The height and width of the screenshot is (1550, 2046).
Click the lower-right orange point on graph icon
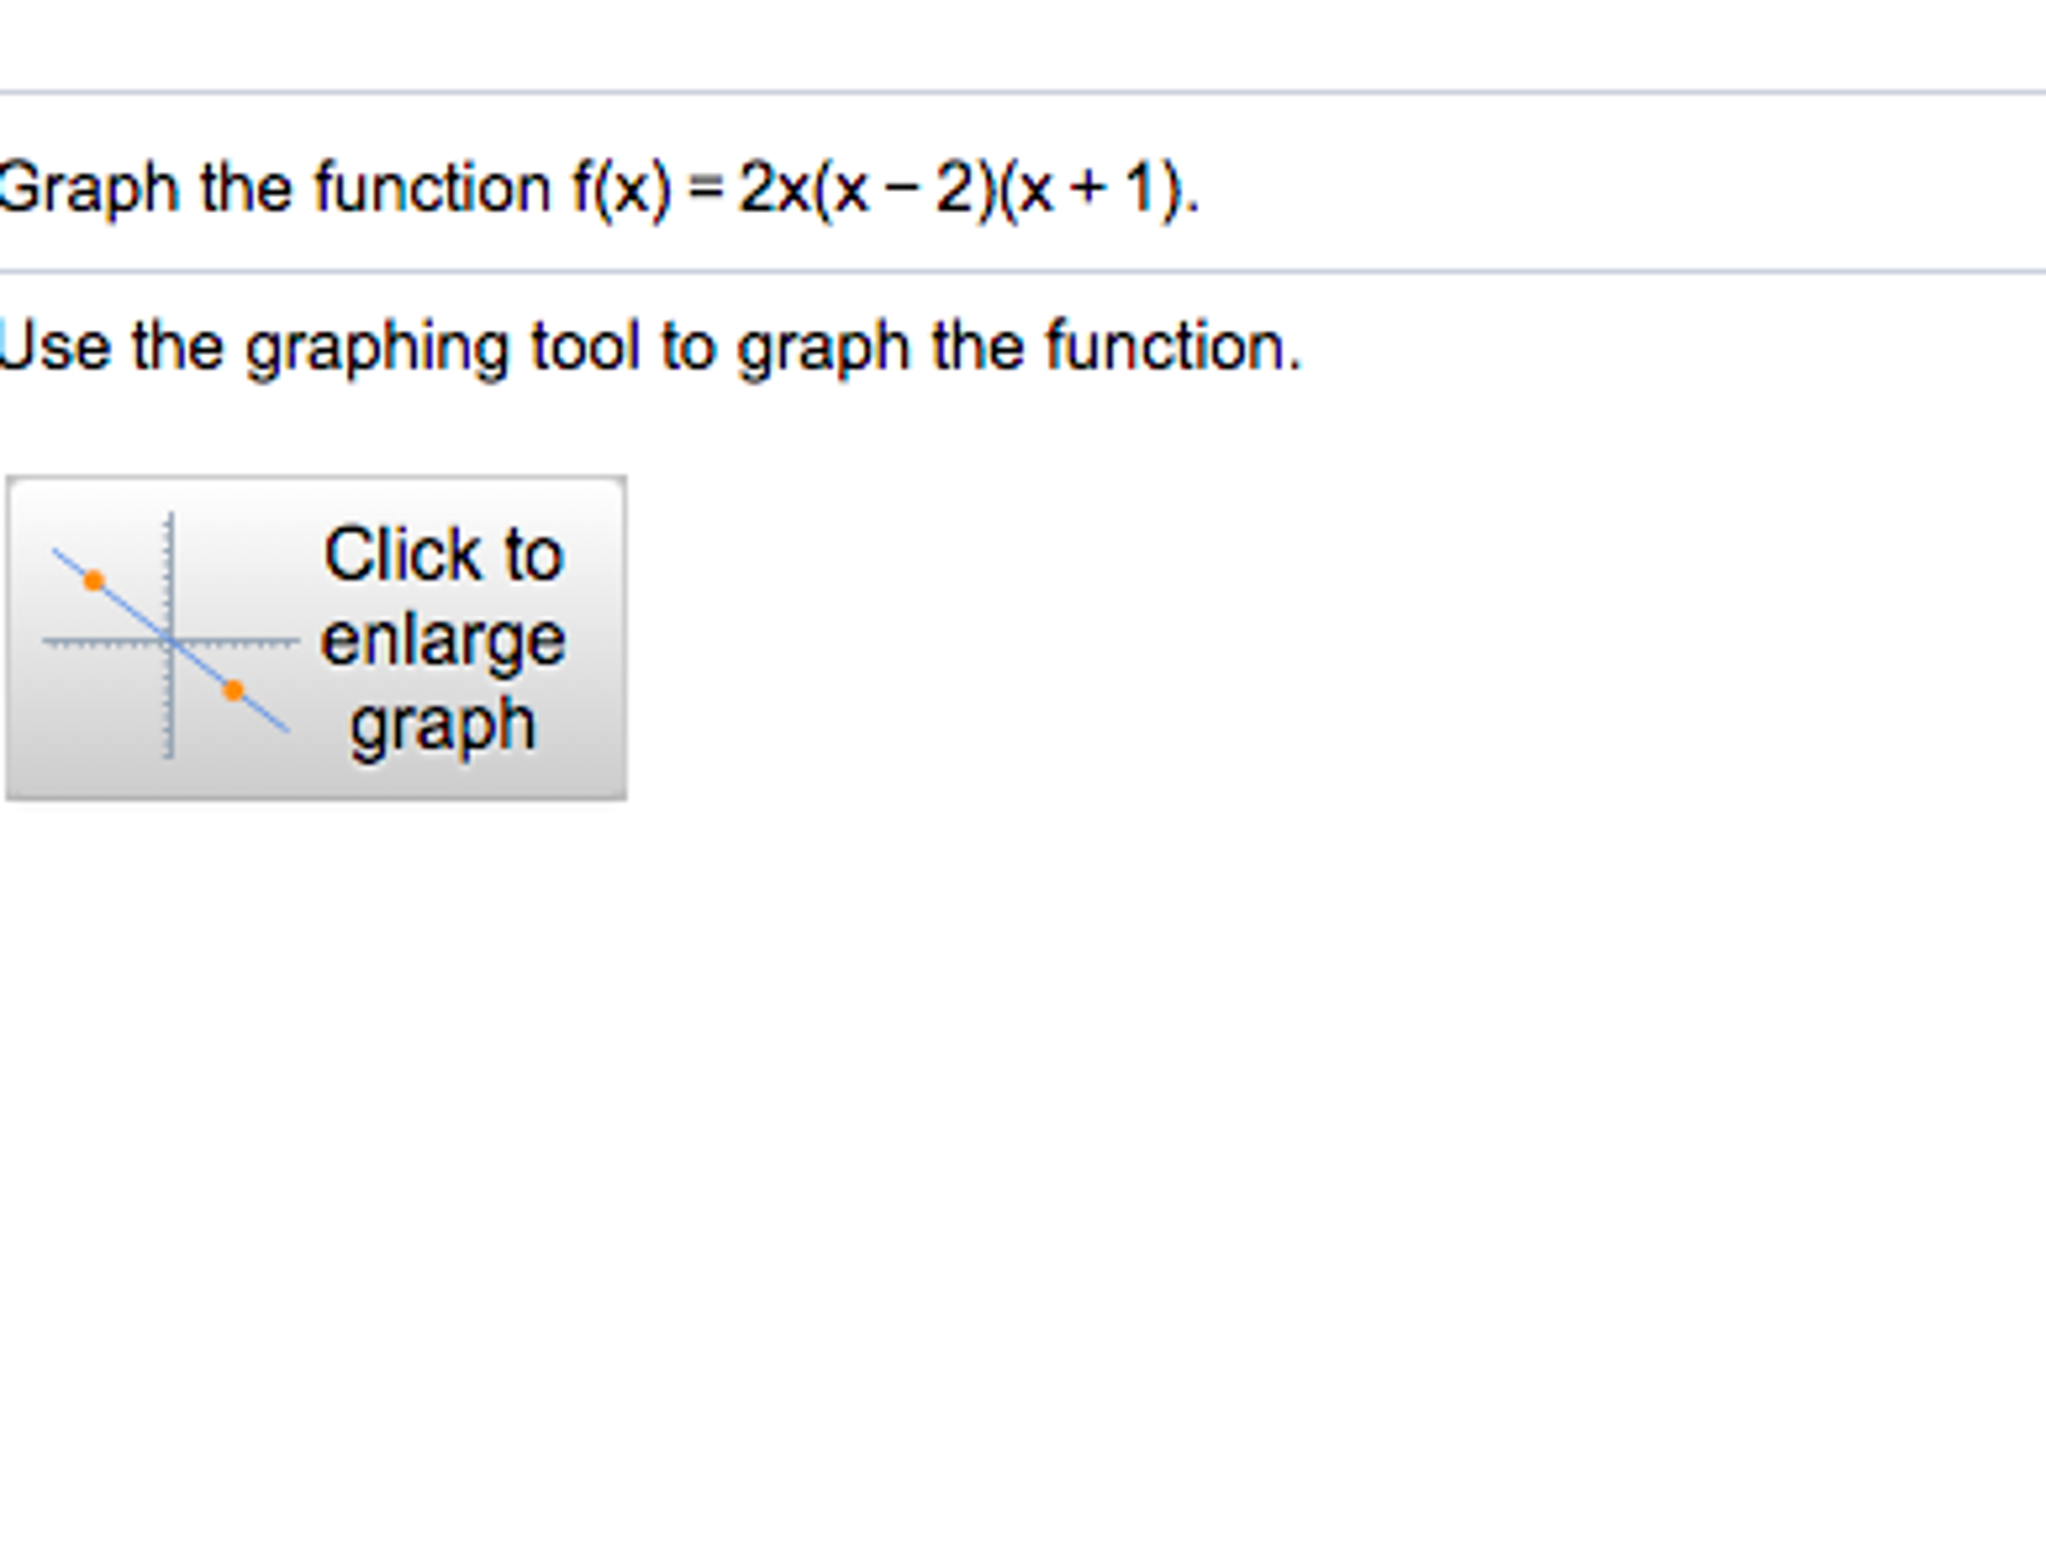tap(233, 690)
